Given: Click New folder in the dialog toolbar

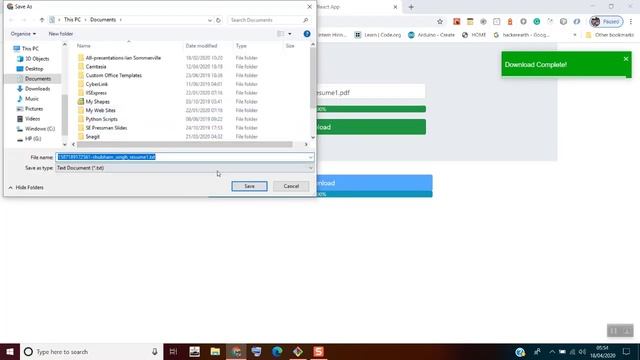Looking at the screenshot, I should [x=61, y=34].
